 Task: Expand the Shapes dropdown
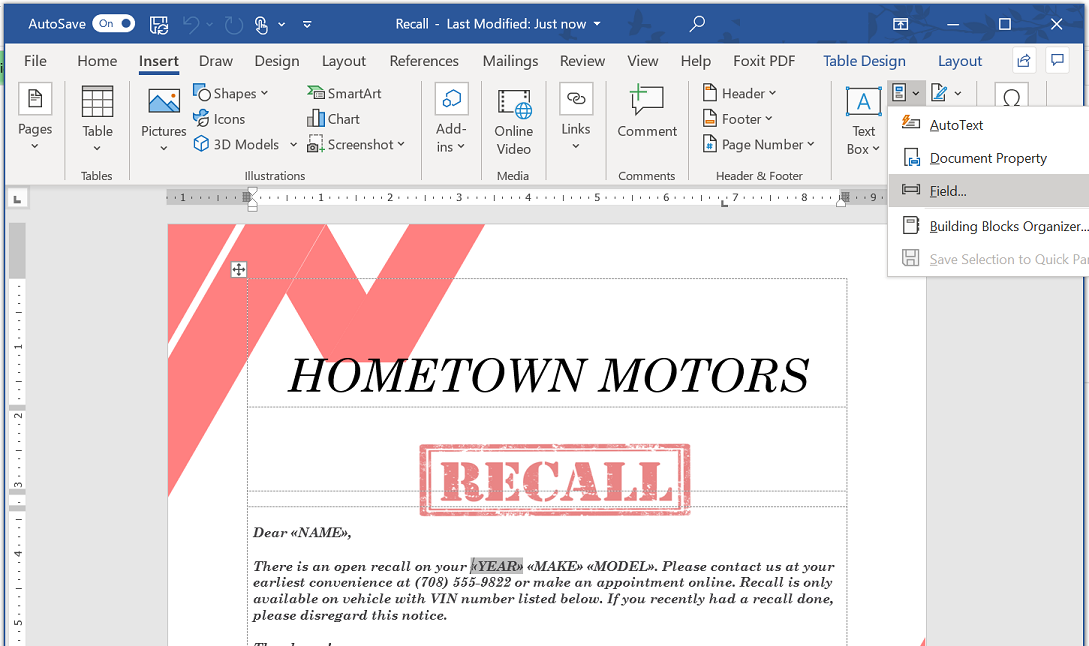tap(231, 93)
